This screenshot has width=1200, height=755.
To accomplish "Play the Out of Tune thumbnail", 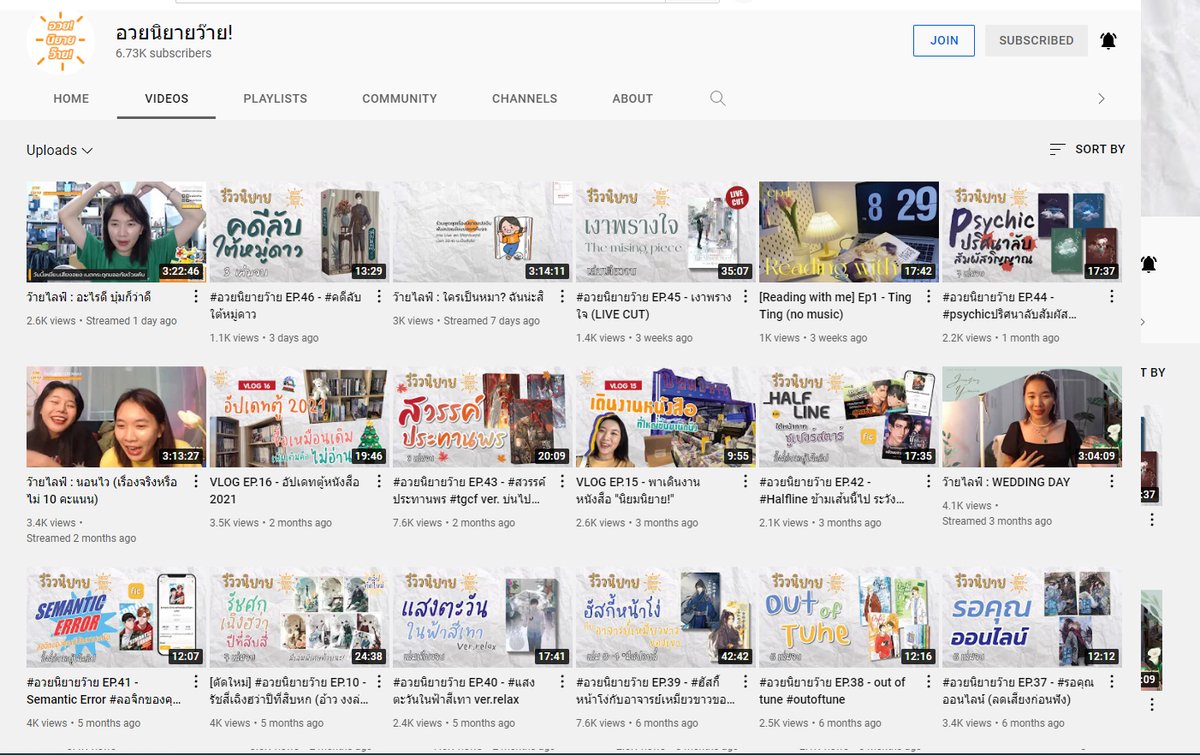I will coord(848,617).
